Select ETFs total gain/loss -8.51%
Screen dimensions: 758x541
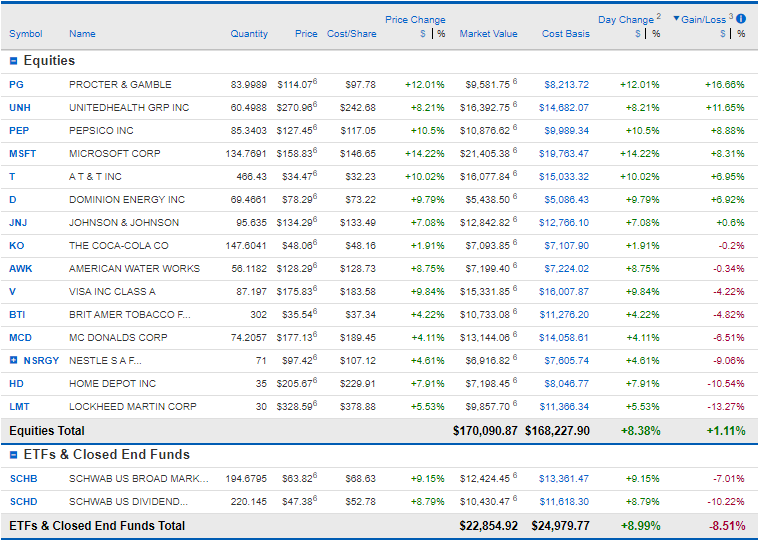727,526
